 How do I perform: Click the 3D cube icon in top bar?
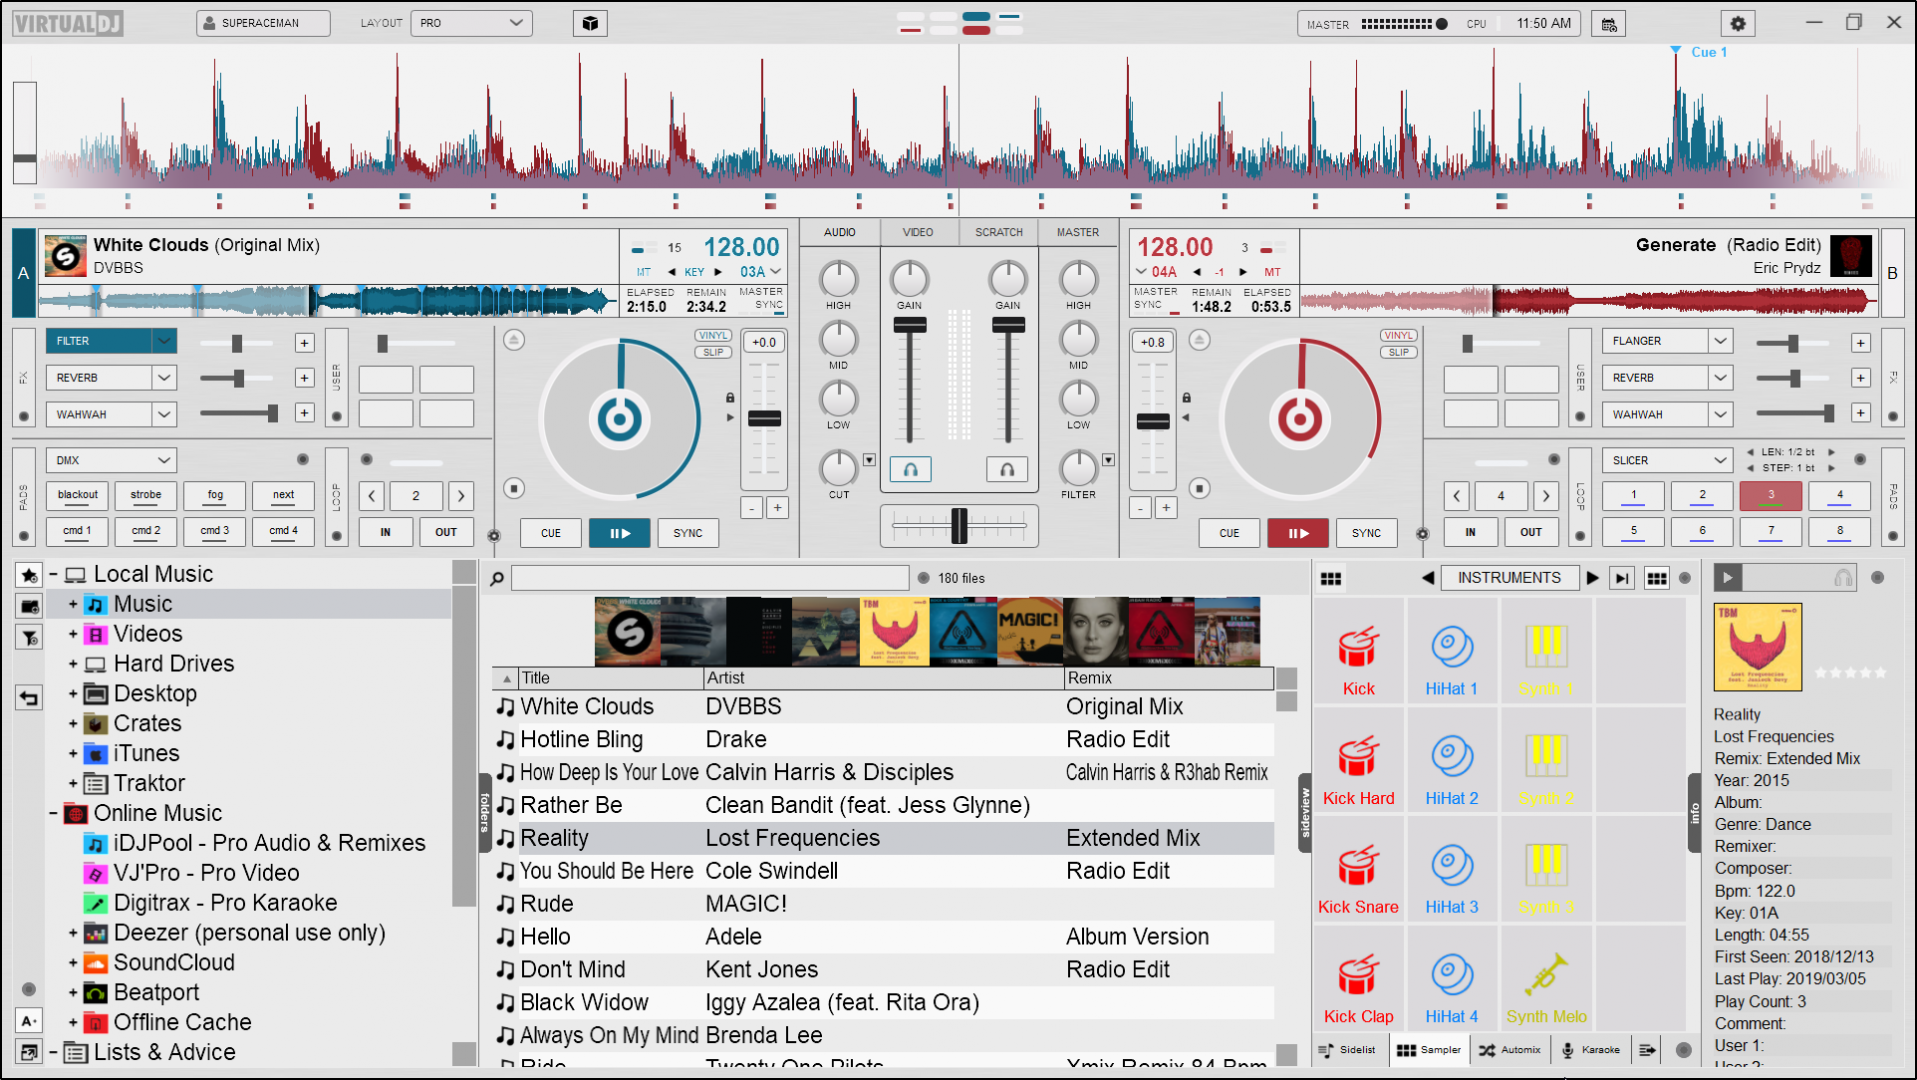pos(590,23)
